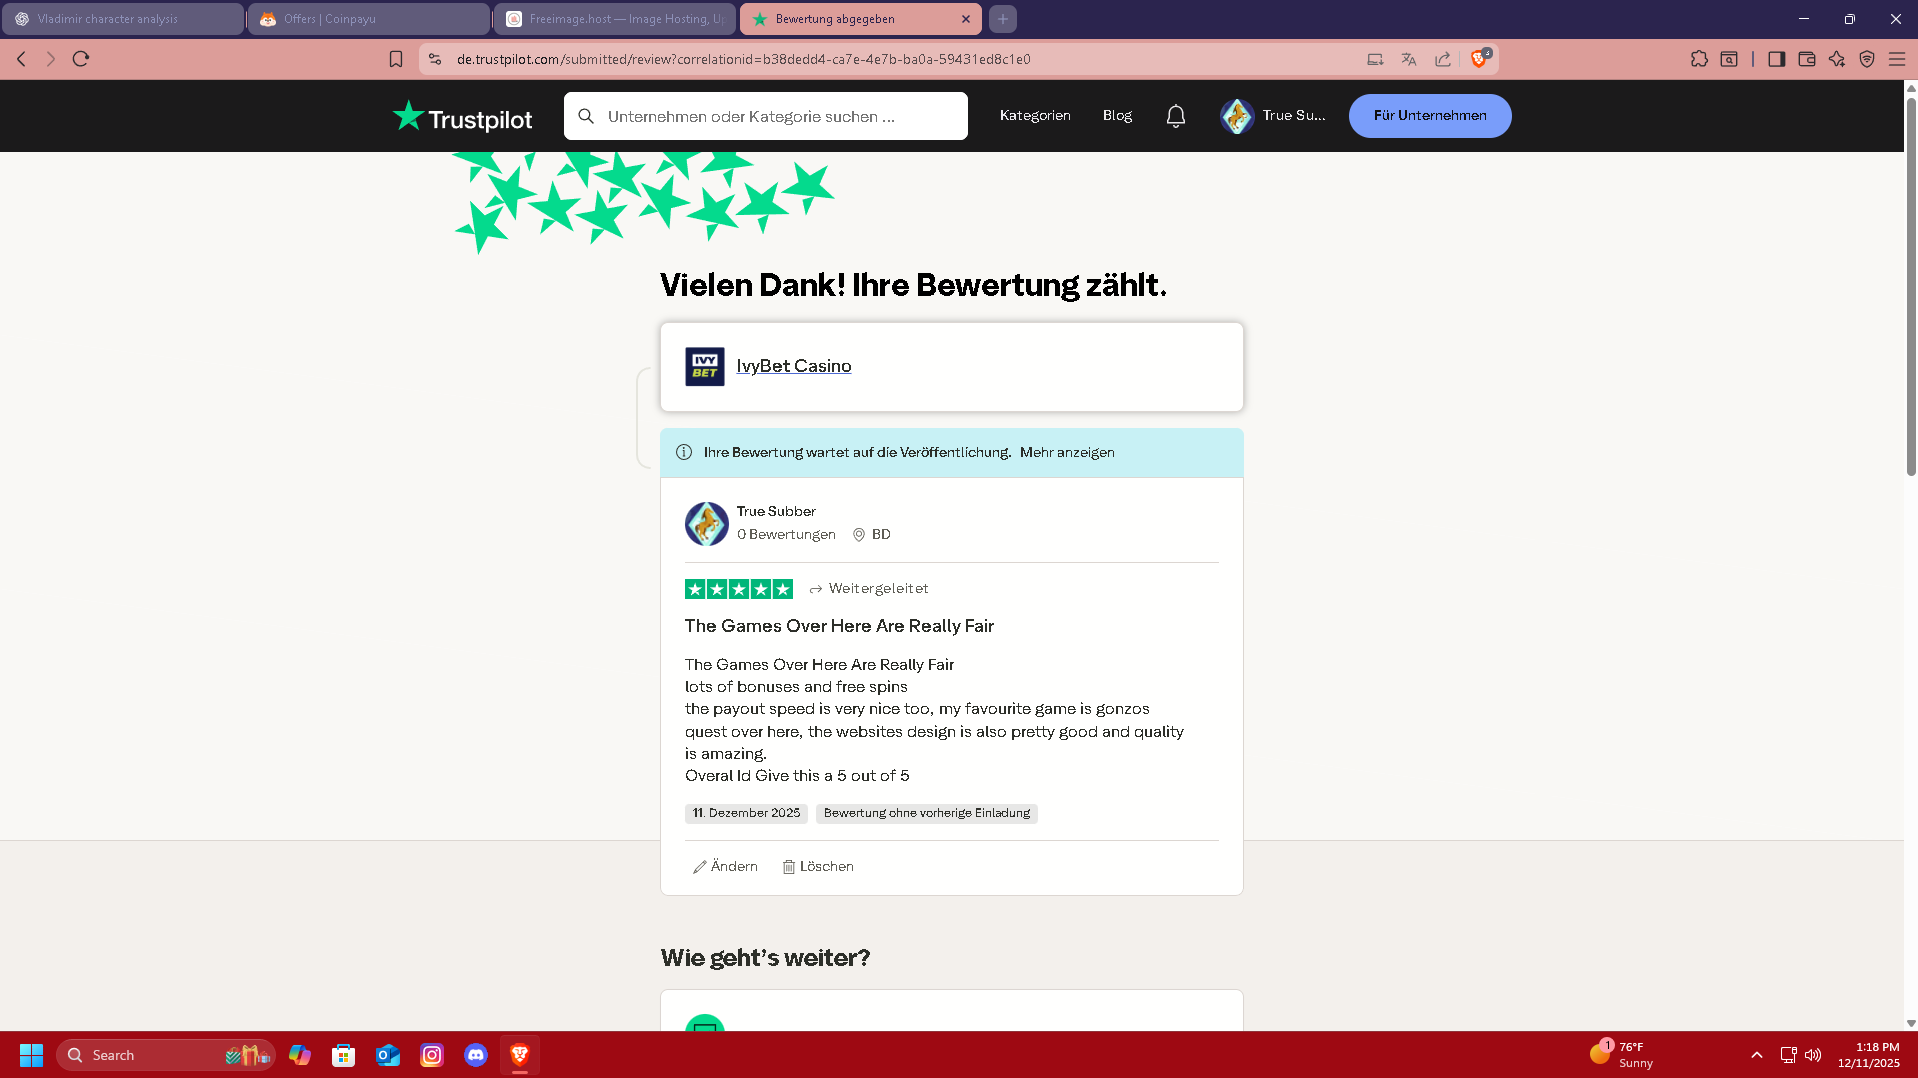
Task: Click the review title The Games Over Here
Action: [839, 626]
